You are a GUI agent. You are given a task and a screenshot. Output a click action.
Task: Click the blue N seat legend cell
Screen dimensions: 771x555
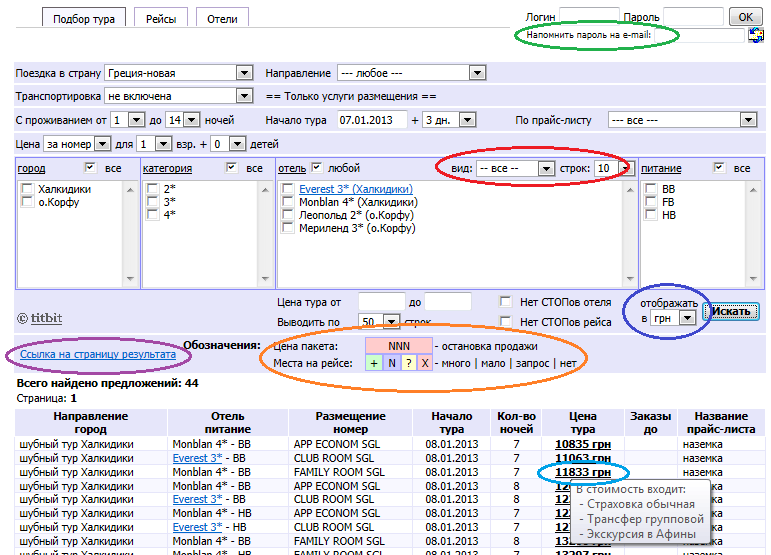[x=392, y=363]
